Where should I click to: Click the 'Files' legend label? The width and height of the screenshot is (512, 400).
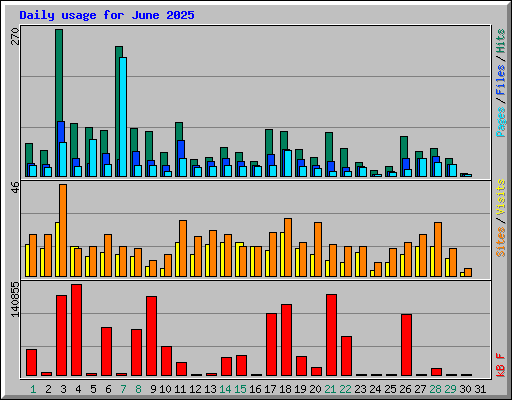point(500,79)
